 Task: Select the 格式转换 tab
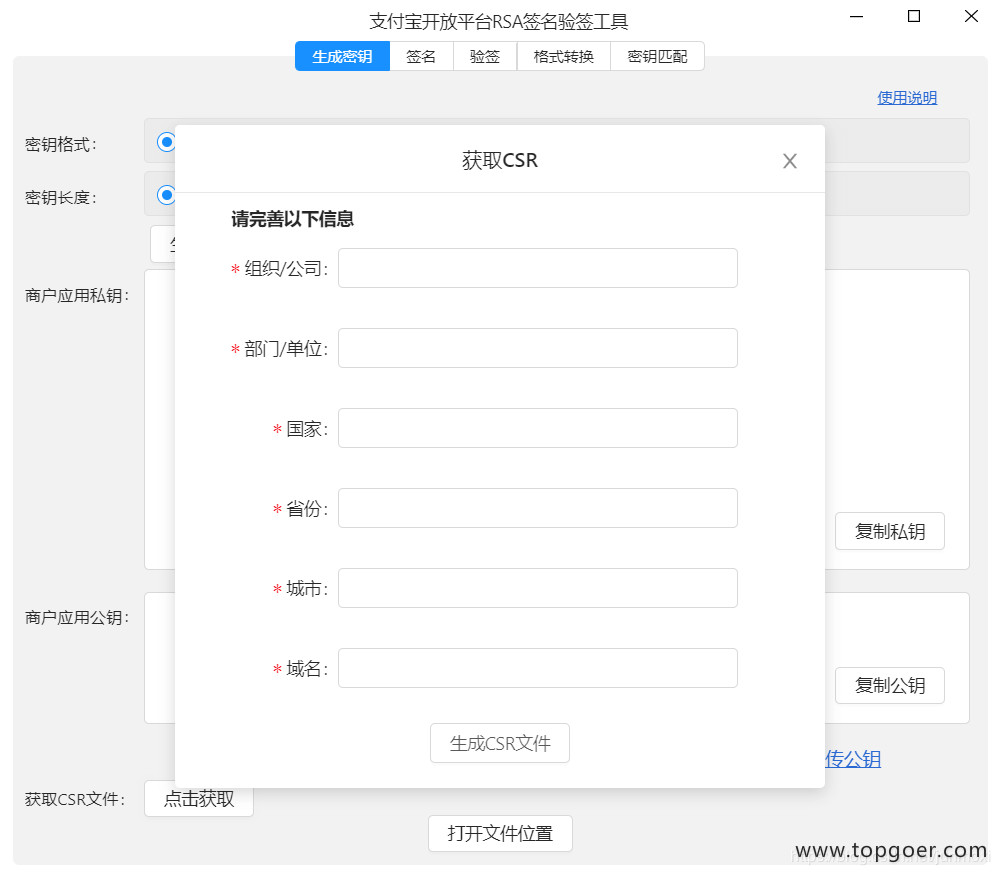(564, 56)
